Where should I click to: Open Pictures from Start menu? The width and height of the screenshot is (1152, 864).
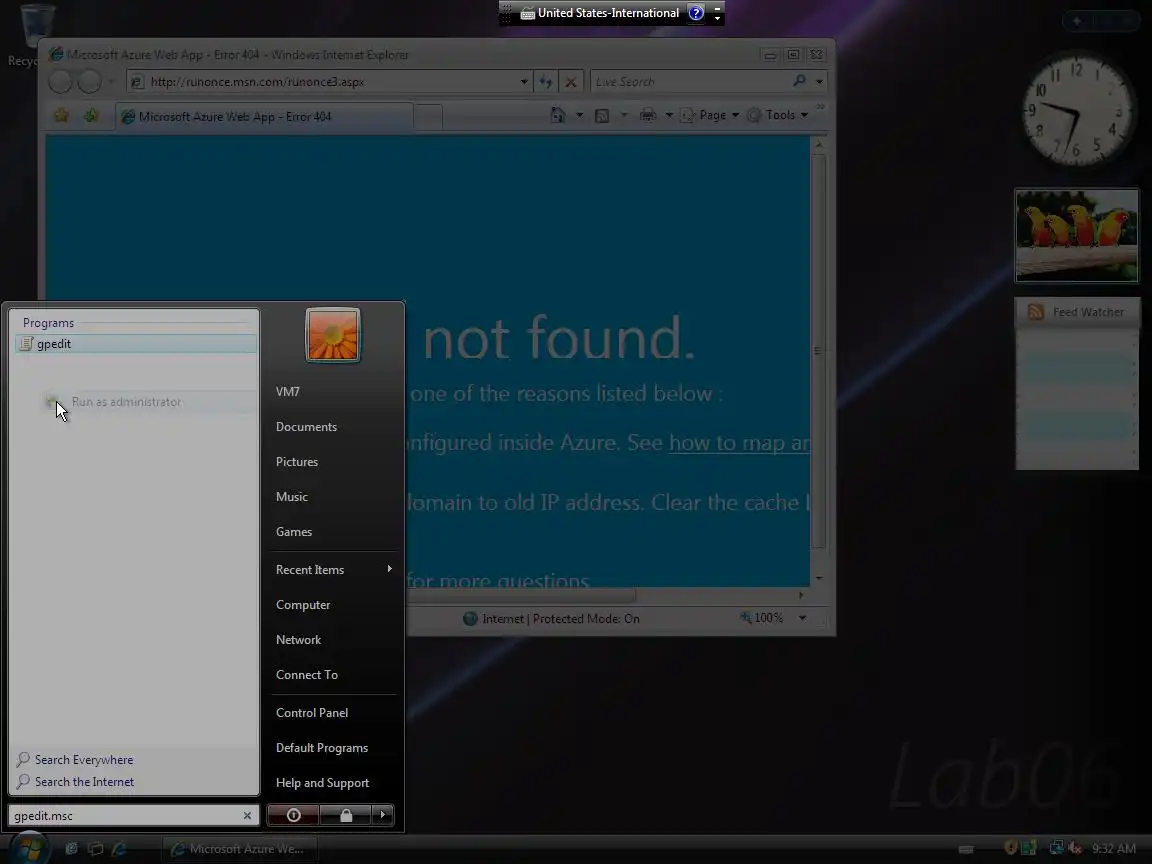click(297, 462)
